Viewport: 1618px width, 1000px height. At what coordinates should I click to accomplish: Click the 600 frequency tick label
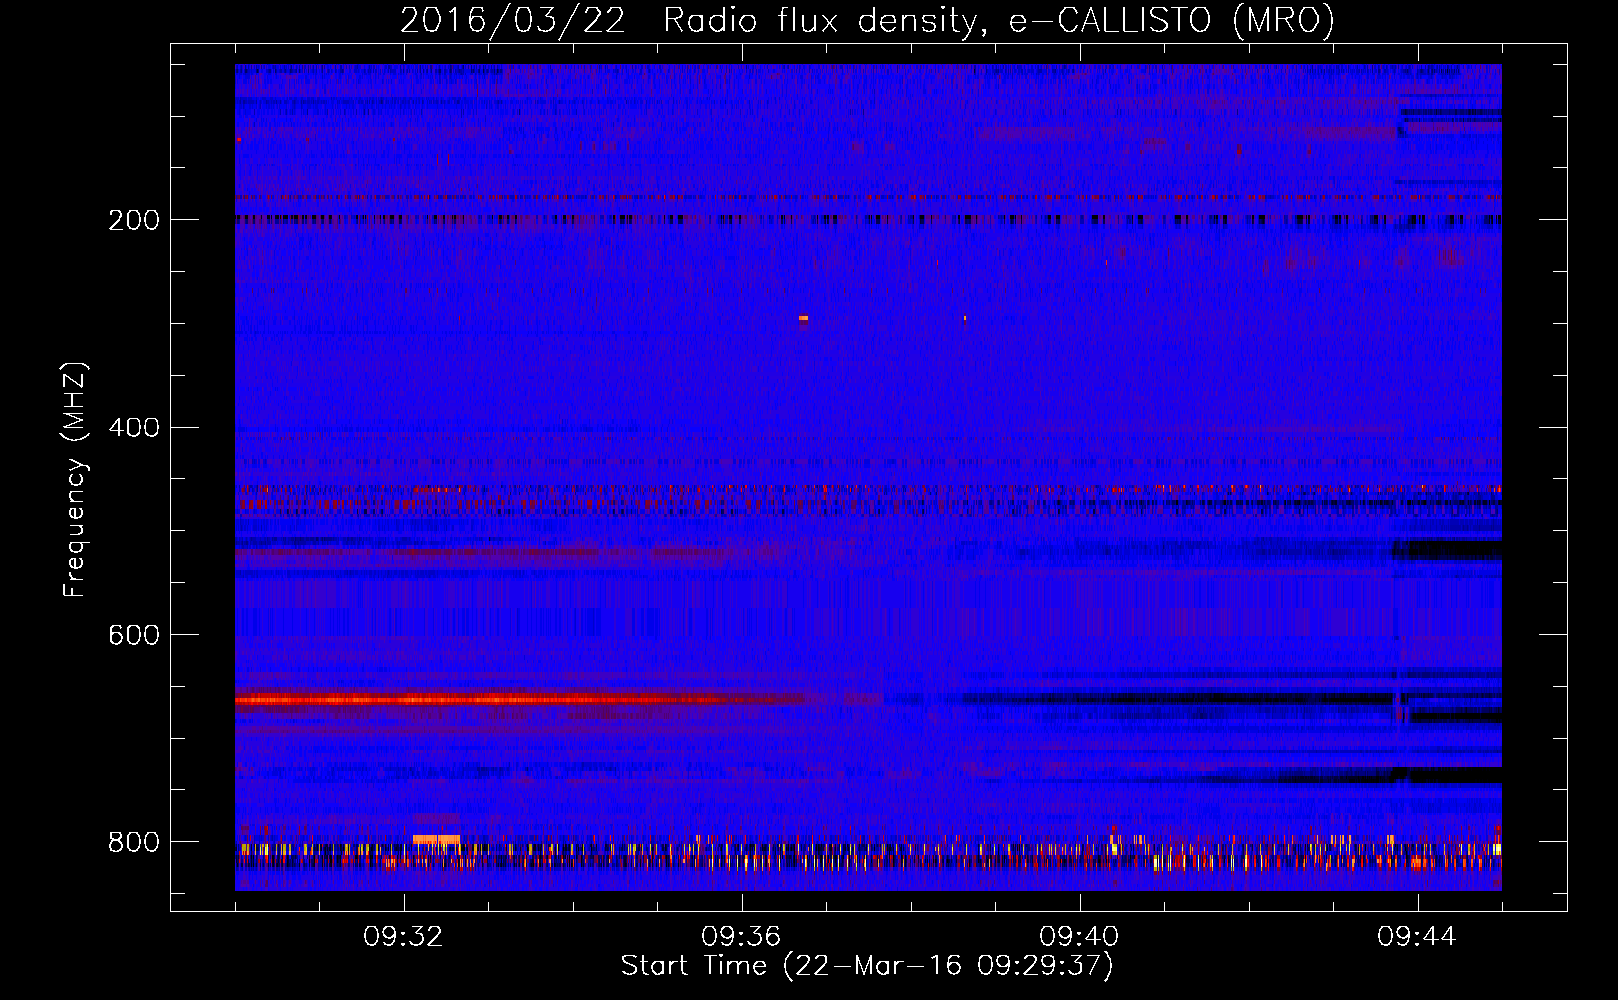pos(134,636)
